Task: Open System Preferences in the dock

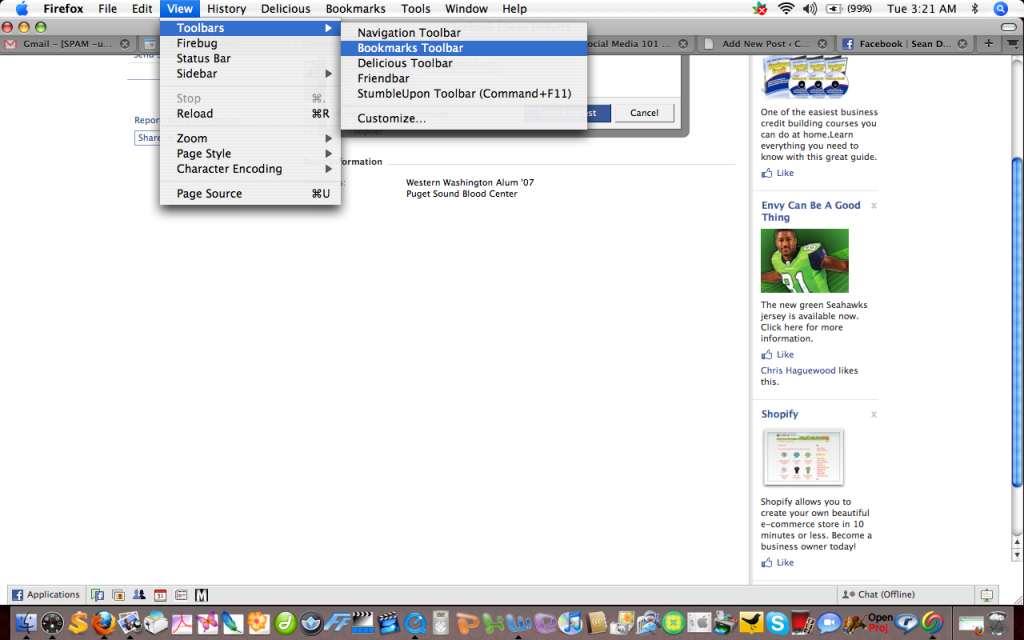Action: click(699, 624)
